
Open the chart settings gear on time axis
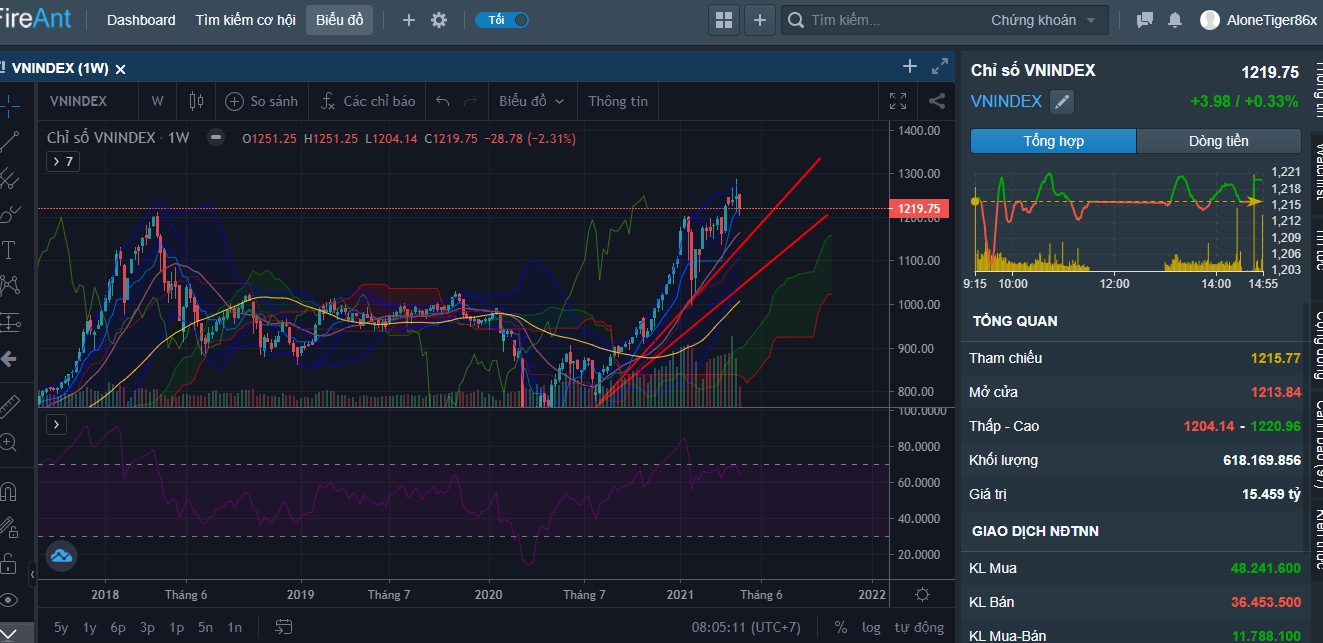(x=922, y=594)
